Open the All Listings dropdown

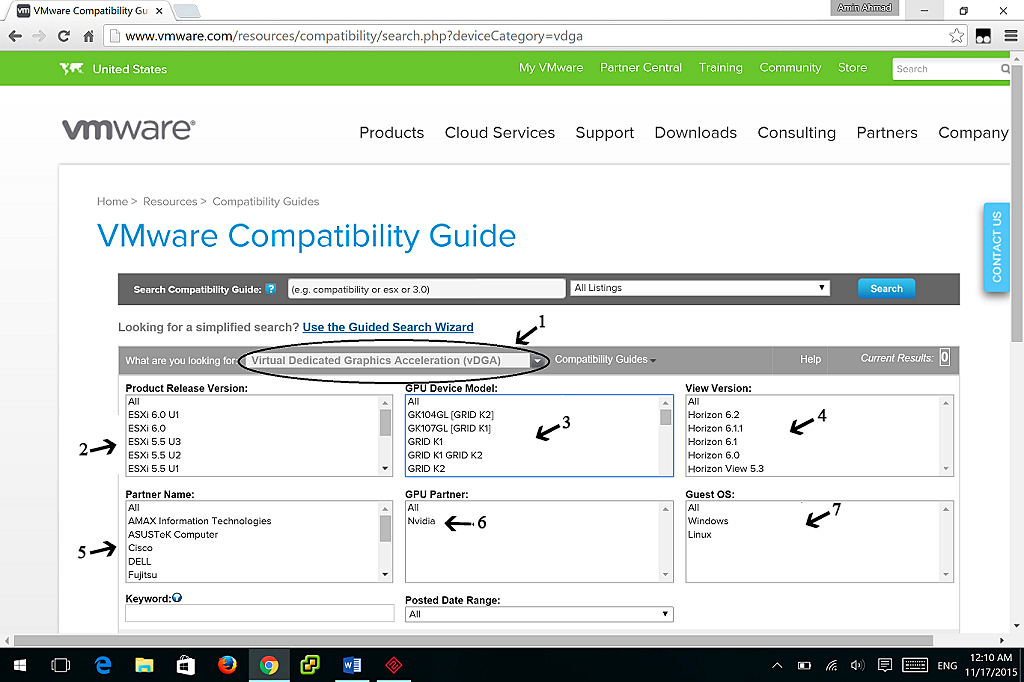[700, 288]
